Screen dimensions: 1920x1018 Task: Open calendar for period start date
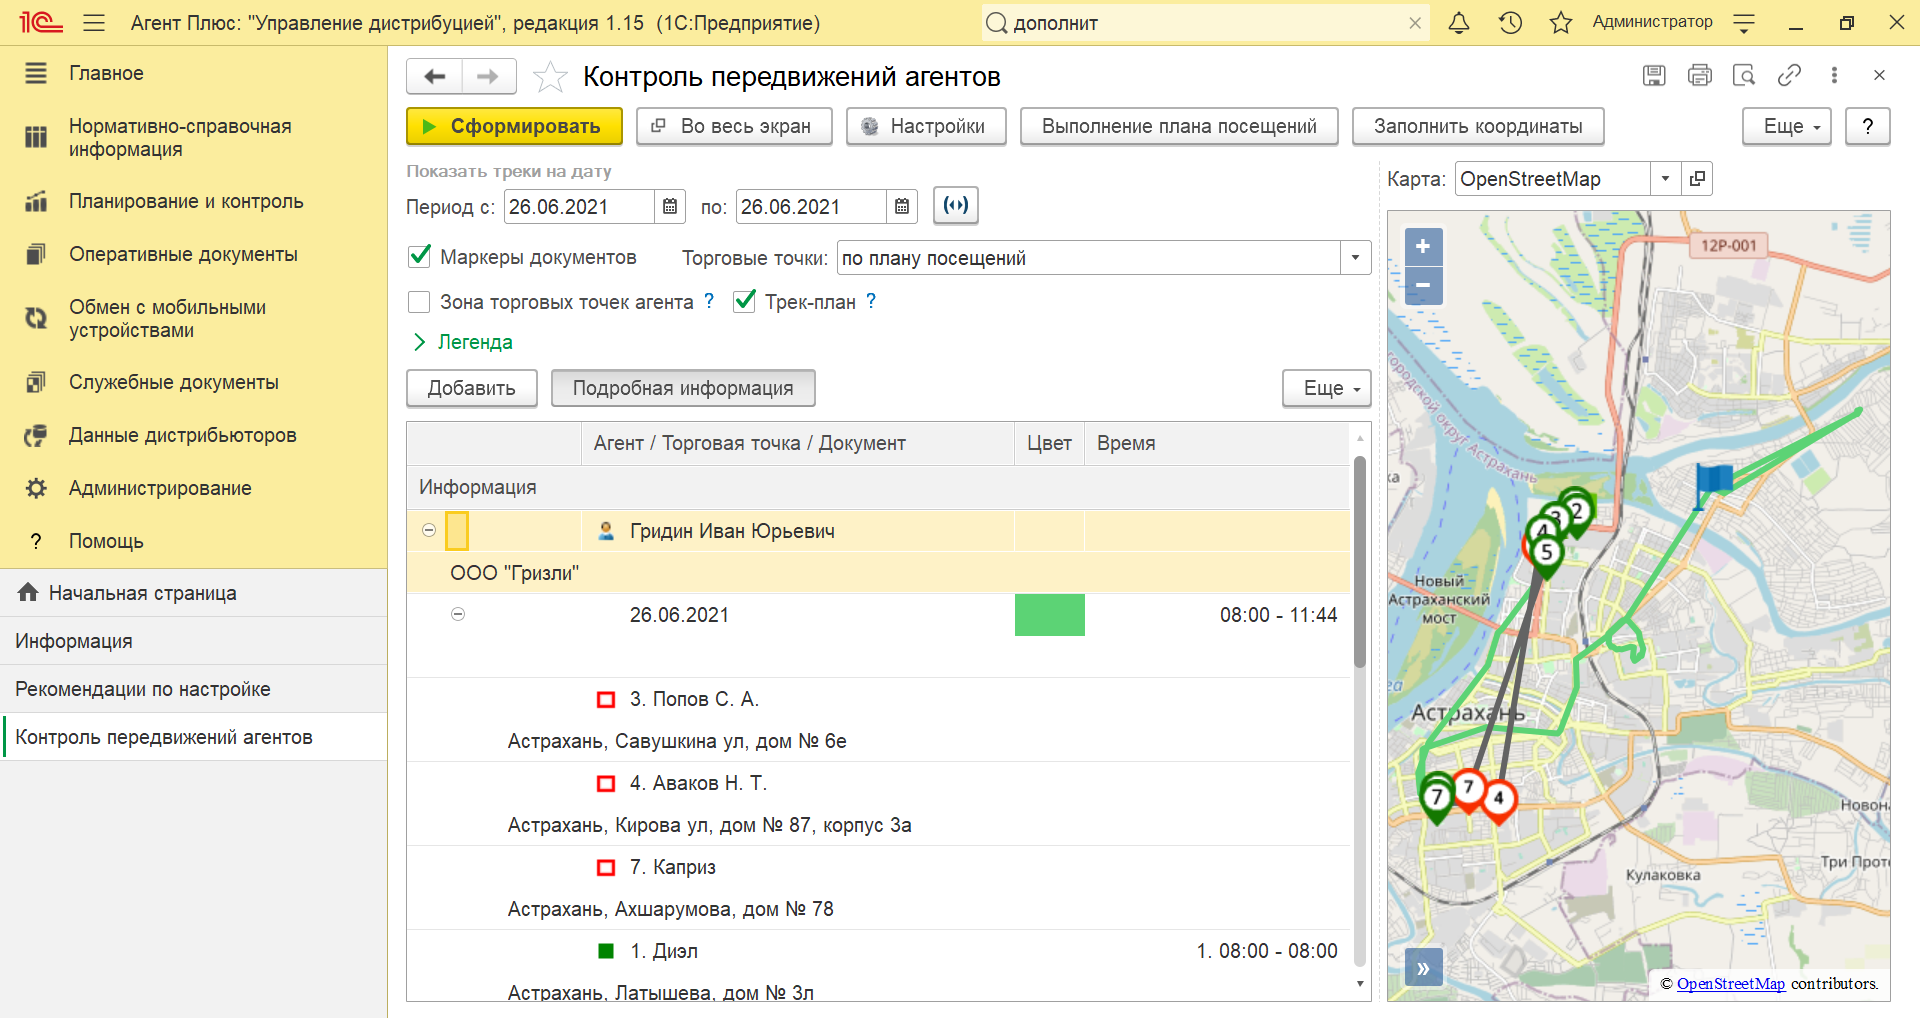(670, 206)
